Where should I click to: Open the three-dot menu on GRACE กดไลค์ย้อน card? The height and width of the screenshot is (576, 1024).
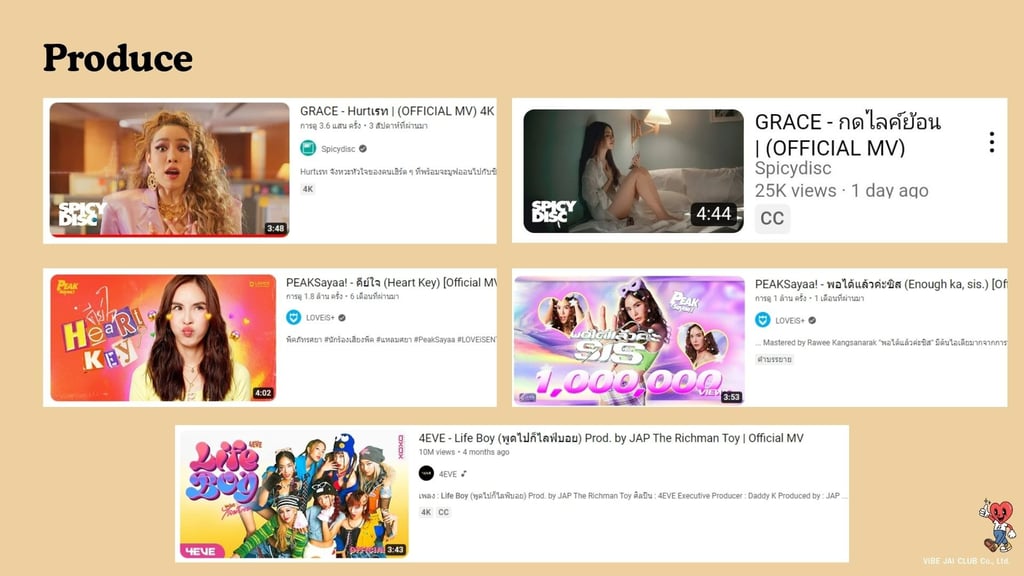click(991, 142)
